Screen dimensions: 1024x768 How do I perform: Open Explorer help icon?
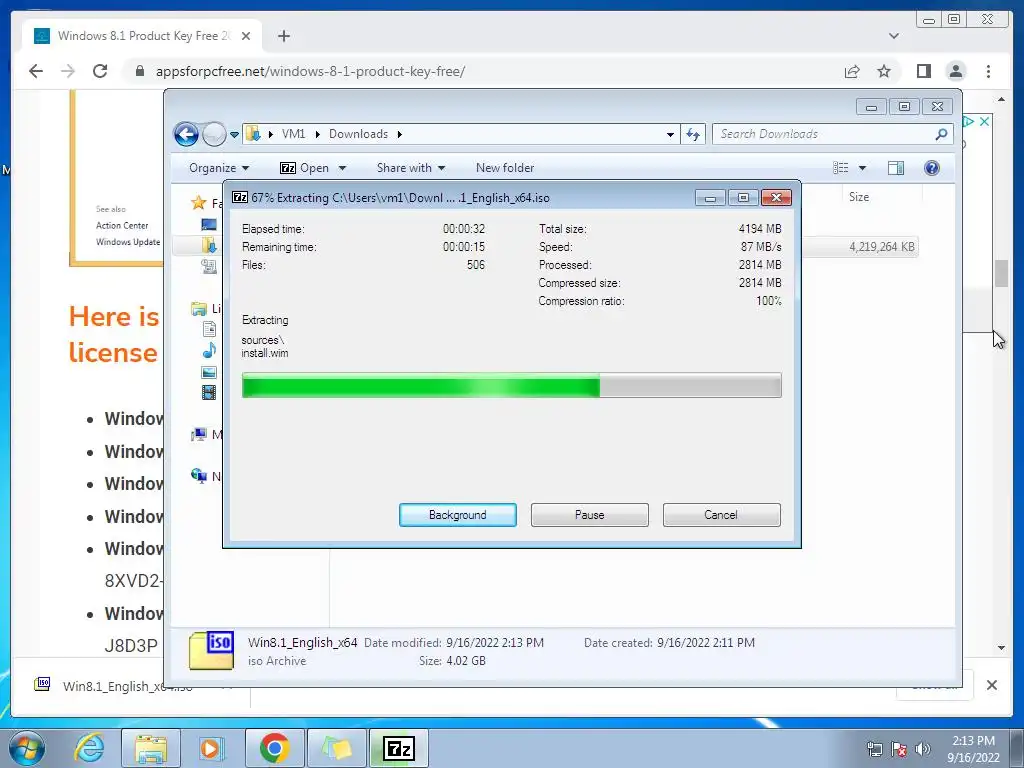[x=932, y=168]
